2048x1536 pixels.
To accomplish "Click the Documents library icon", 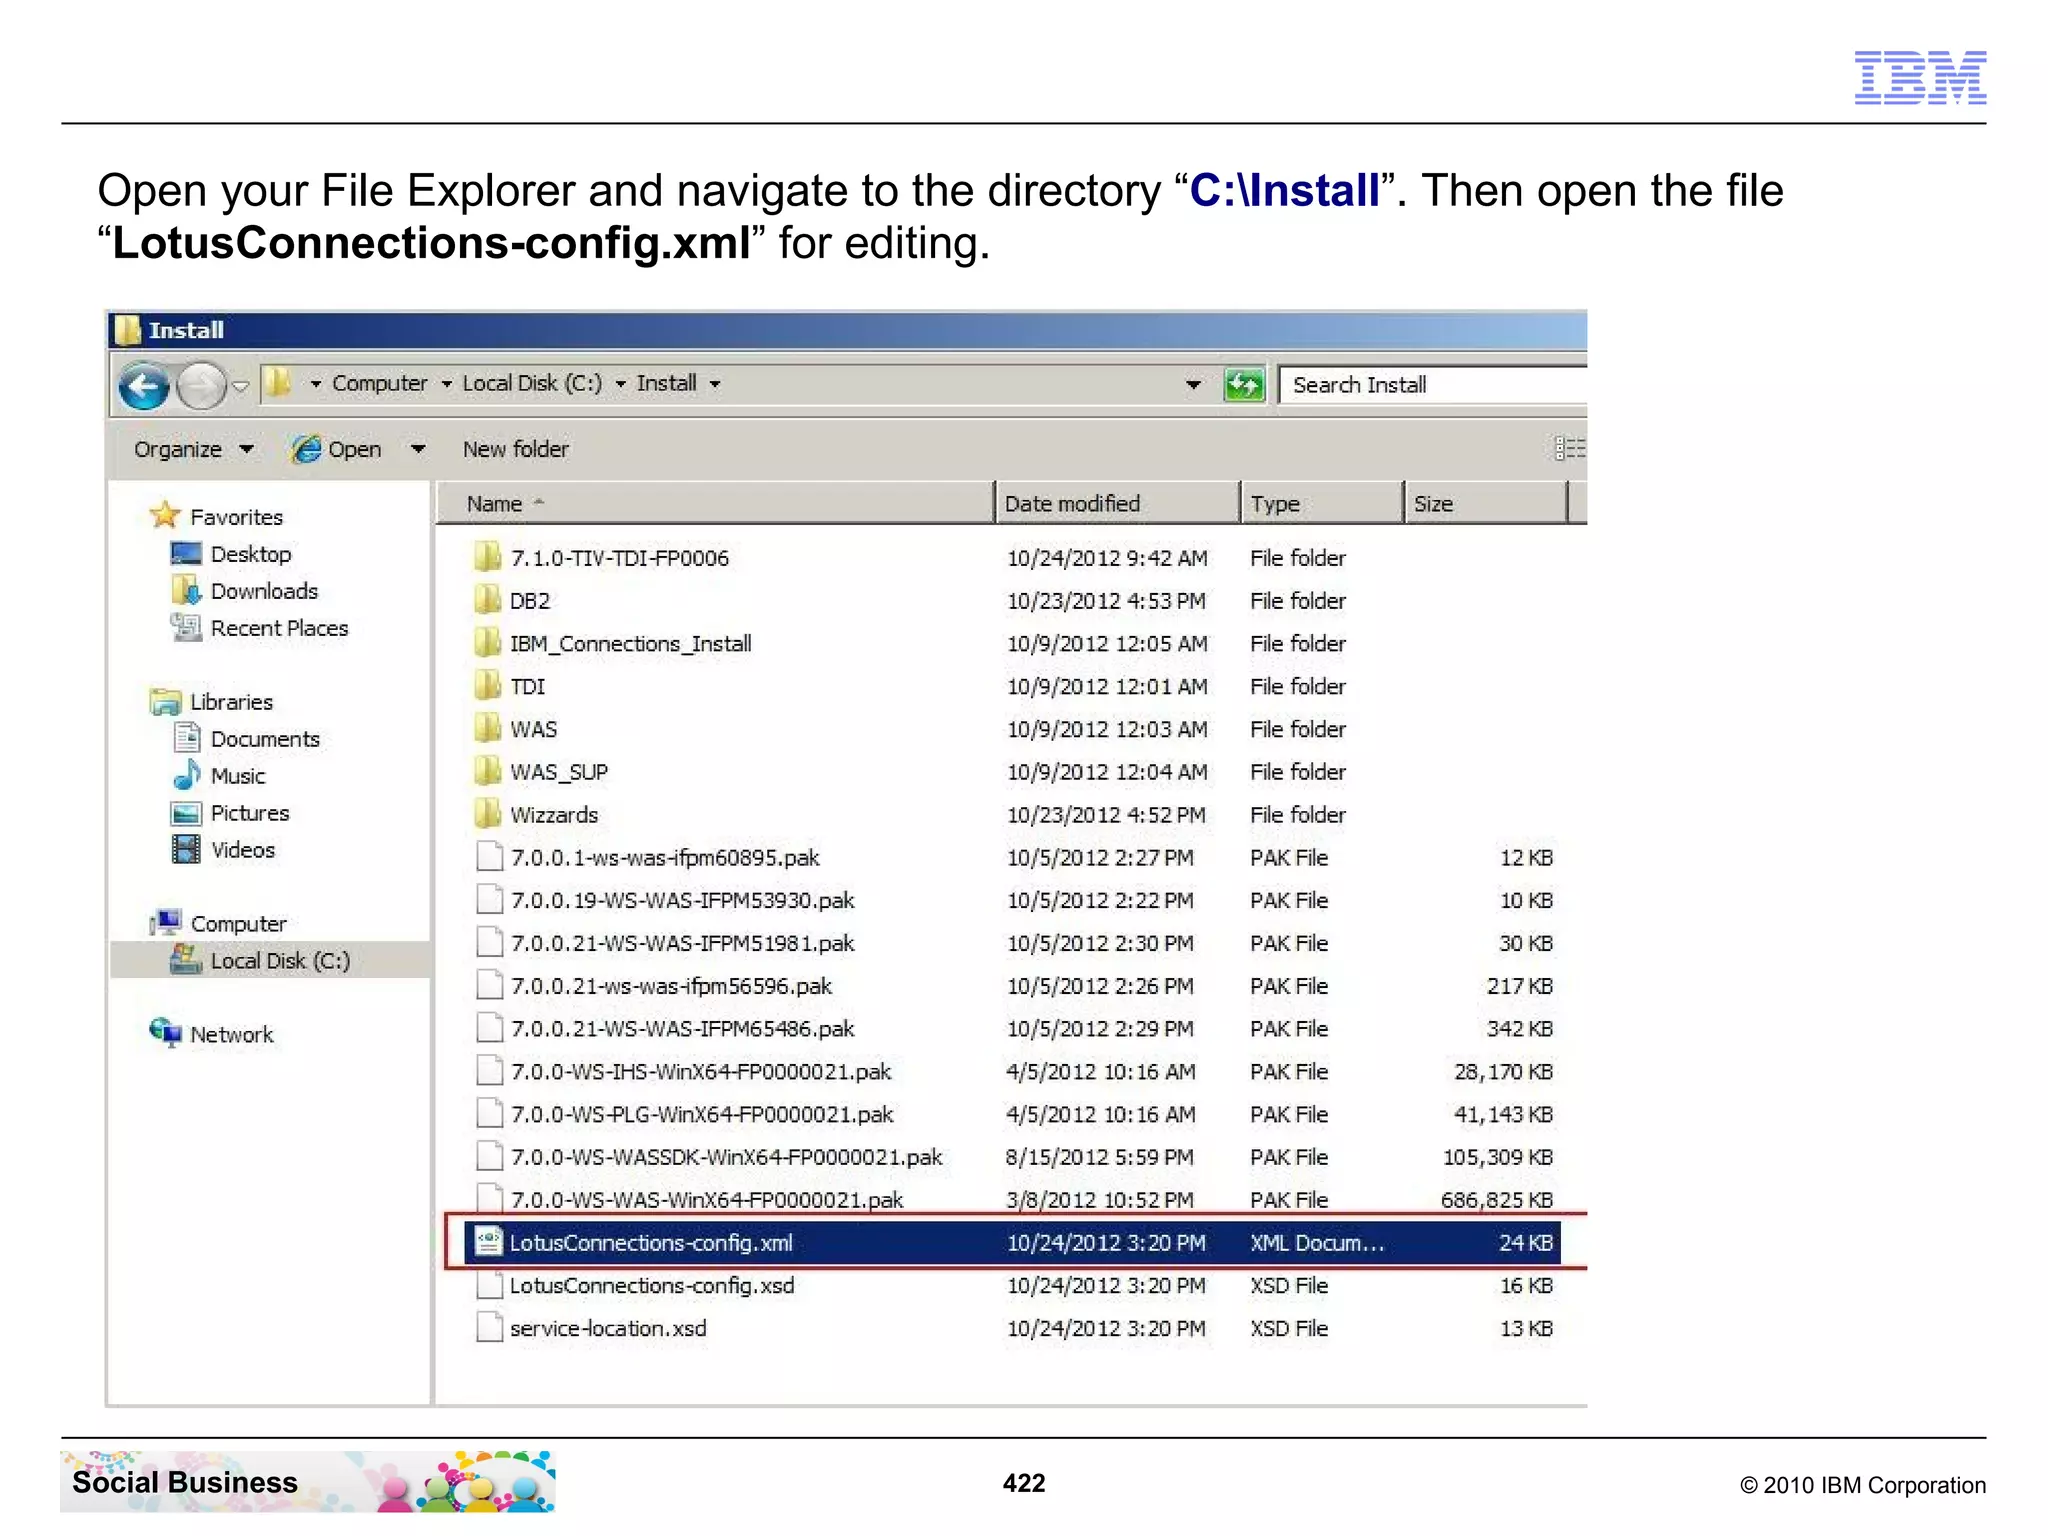I will [187, 739].
